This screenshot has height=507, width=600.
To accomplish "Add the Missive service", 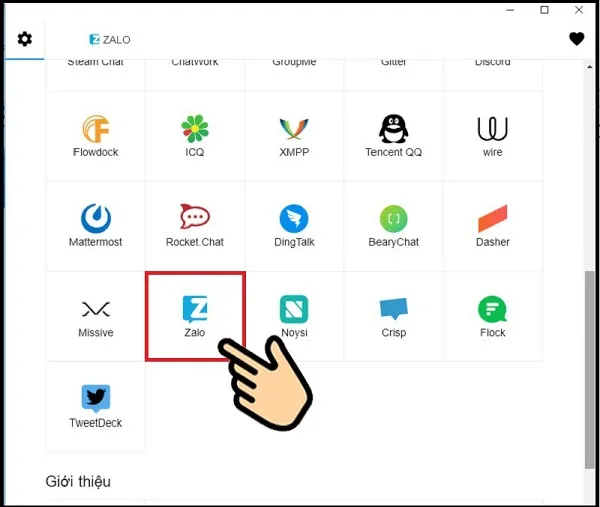I will coord(96,309).
